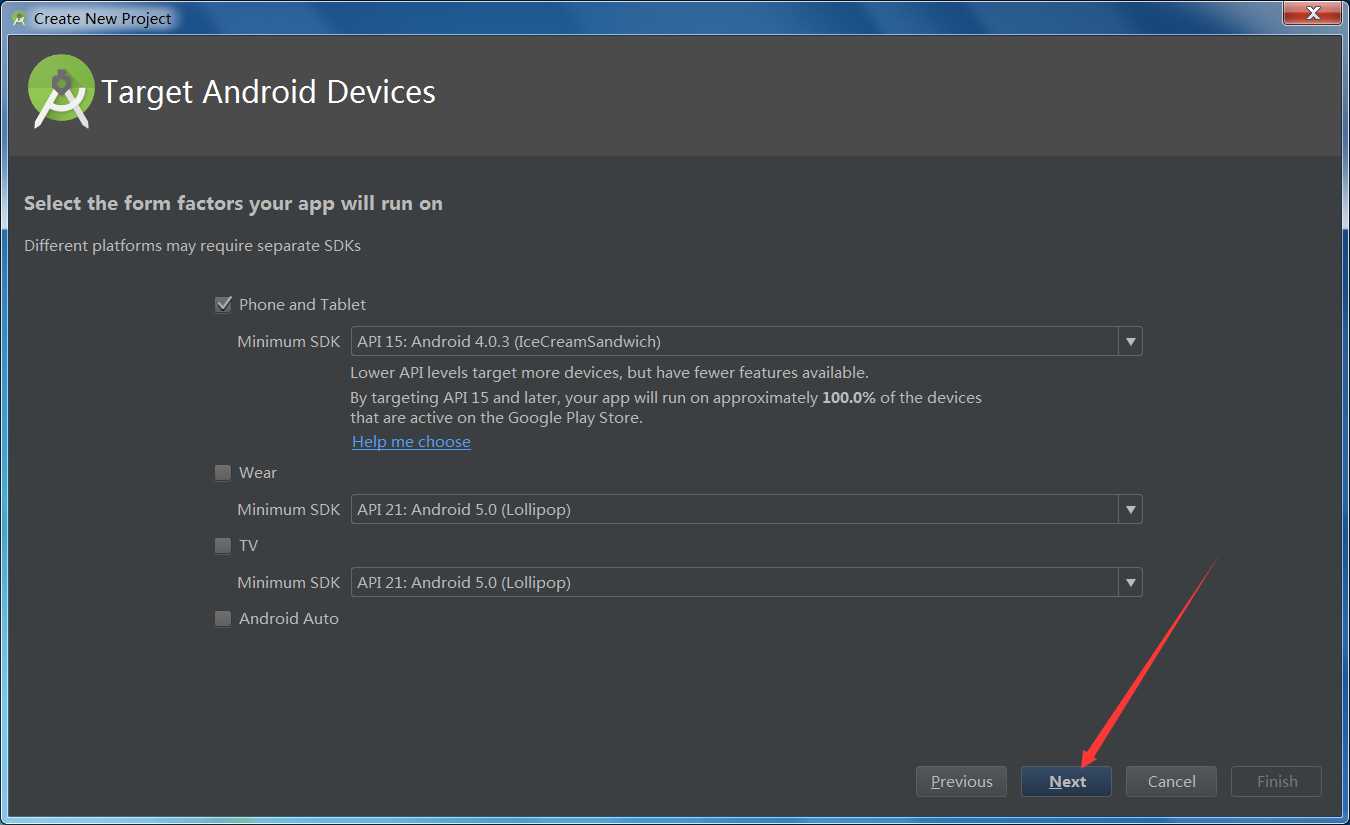Open the TV Minimum SDK dropdown arrow
The image size is (1350, 825).
pyautogui.click(x=1130, y=583)
